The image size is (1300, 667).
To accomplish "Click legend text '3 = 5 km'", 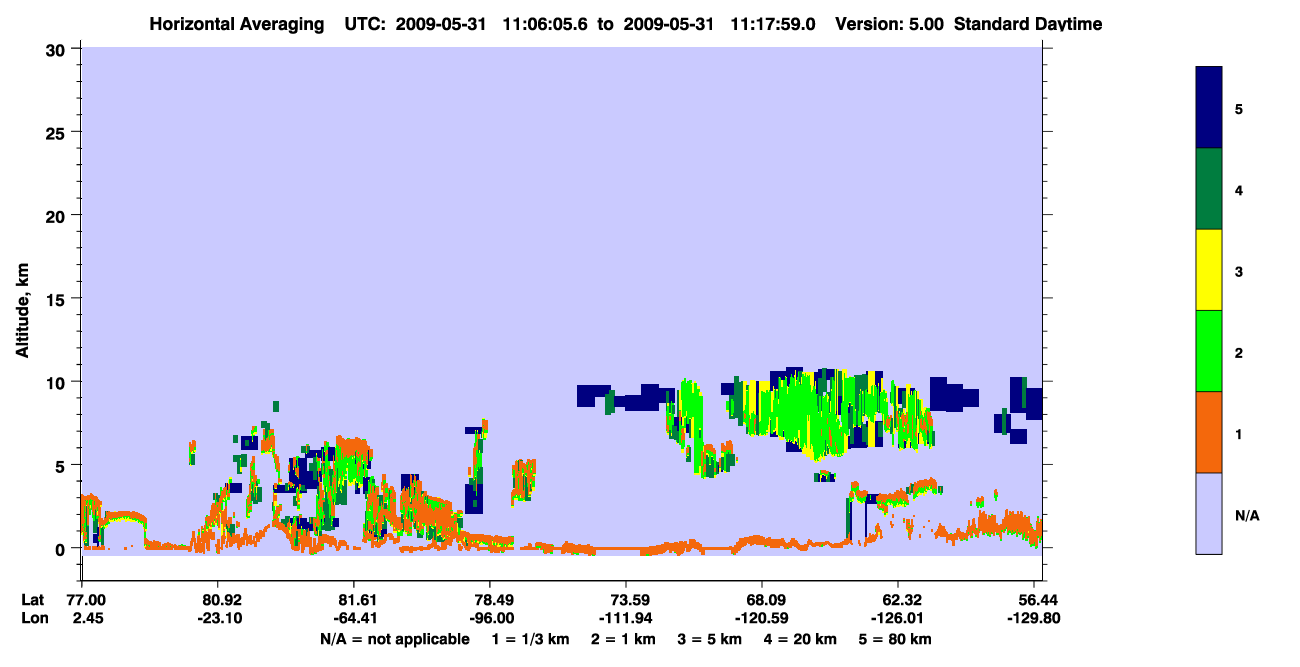I will (711, 639).
